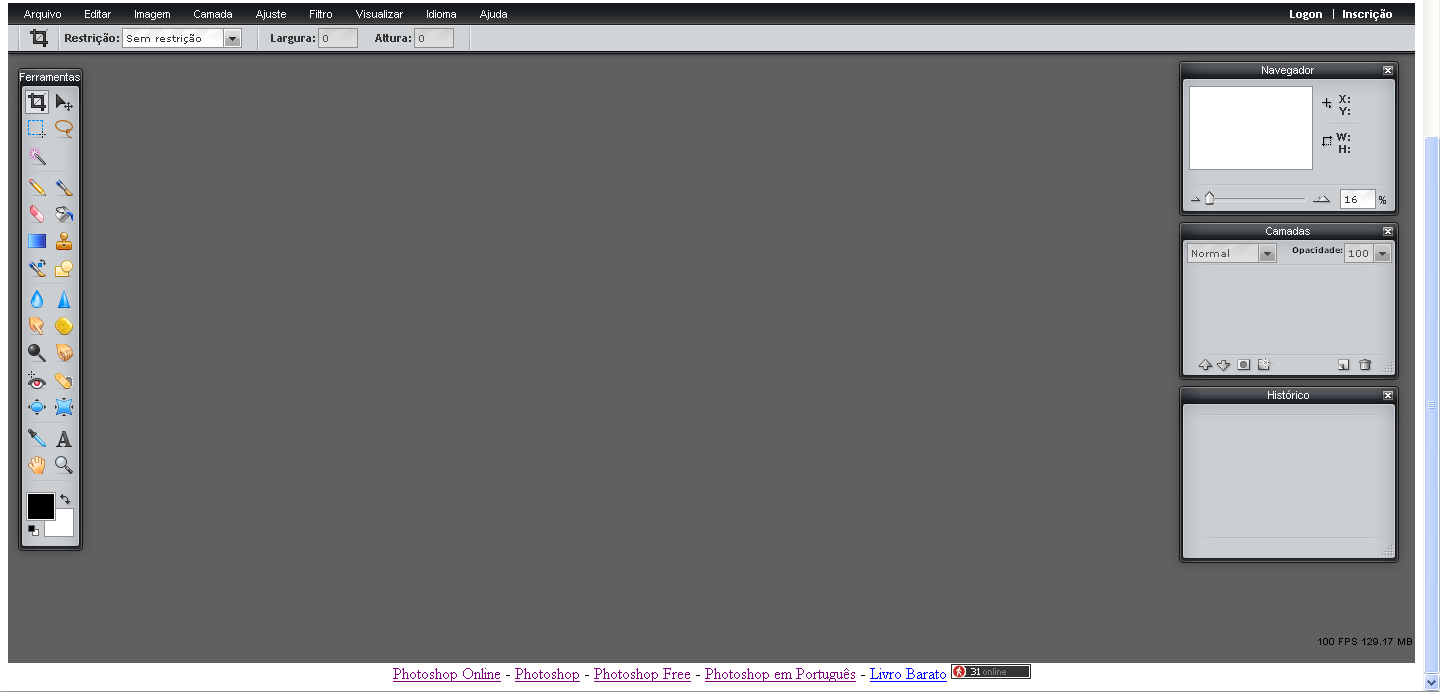Screen dimensions: 1440x692
Task: Open the Opacidade dropdown arrow
Action: (x=1382, y=254)
